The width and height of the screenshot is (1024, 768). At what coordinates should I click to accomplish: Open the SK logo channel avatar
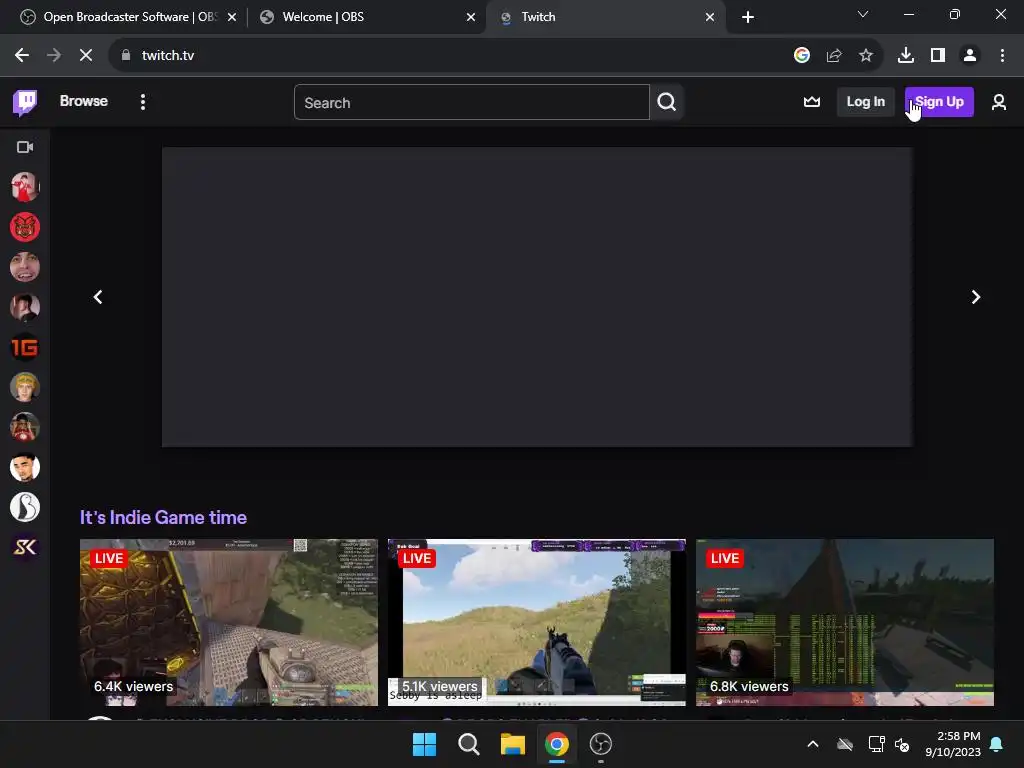point(25,547)
